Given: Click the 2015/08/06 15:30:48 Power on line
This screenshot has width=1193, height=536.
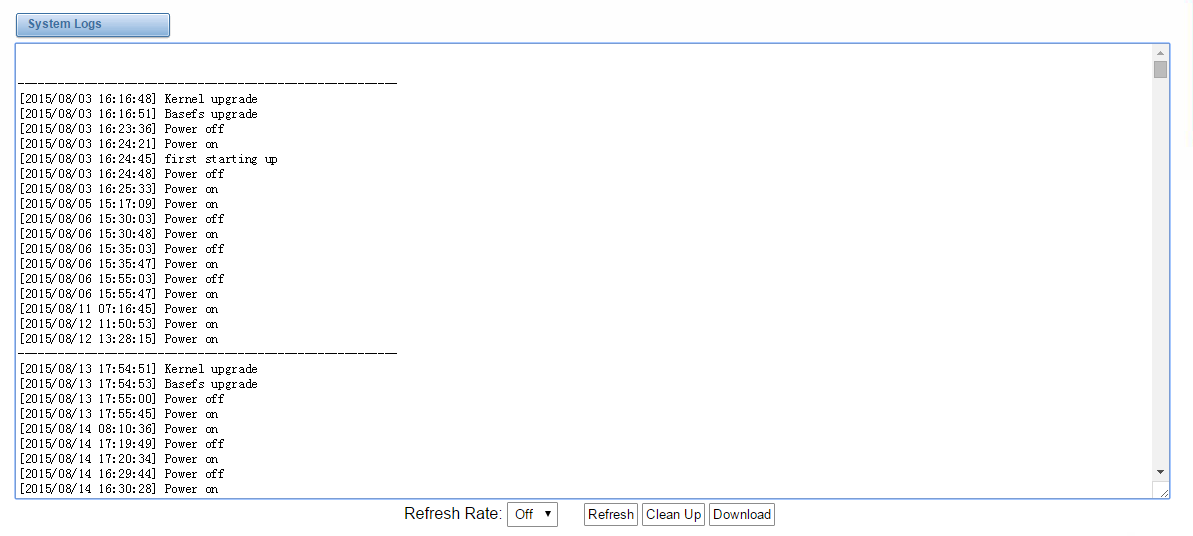Looking at the screenshot, I should coord(119,234).
